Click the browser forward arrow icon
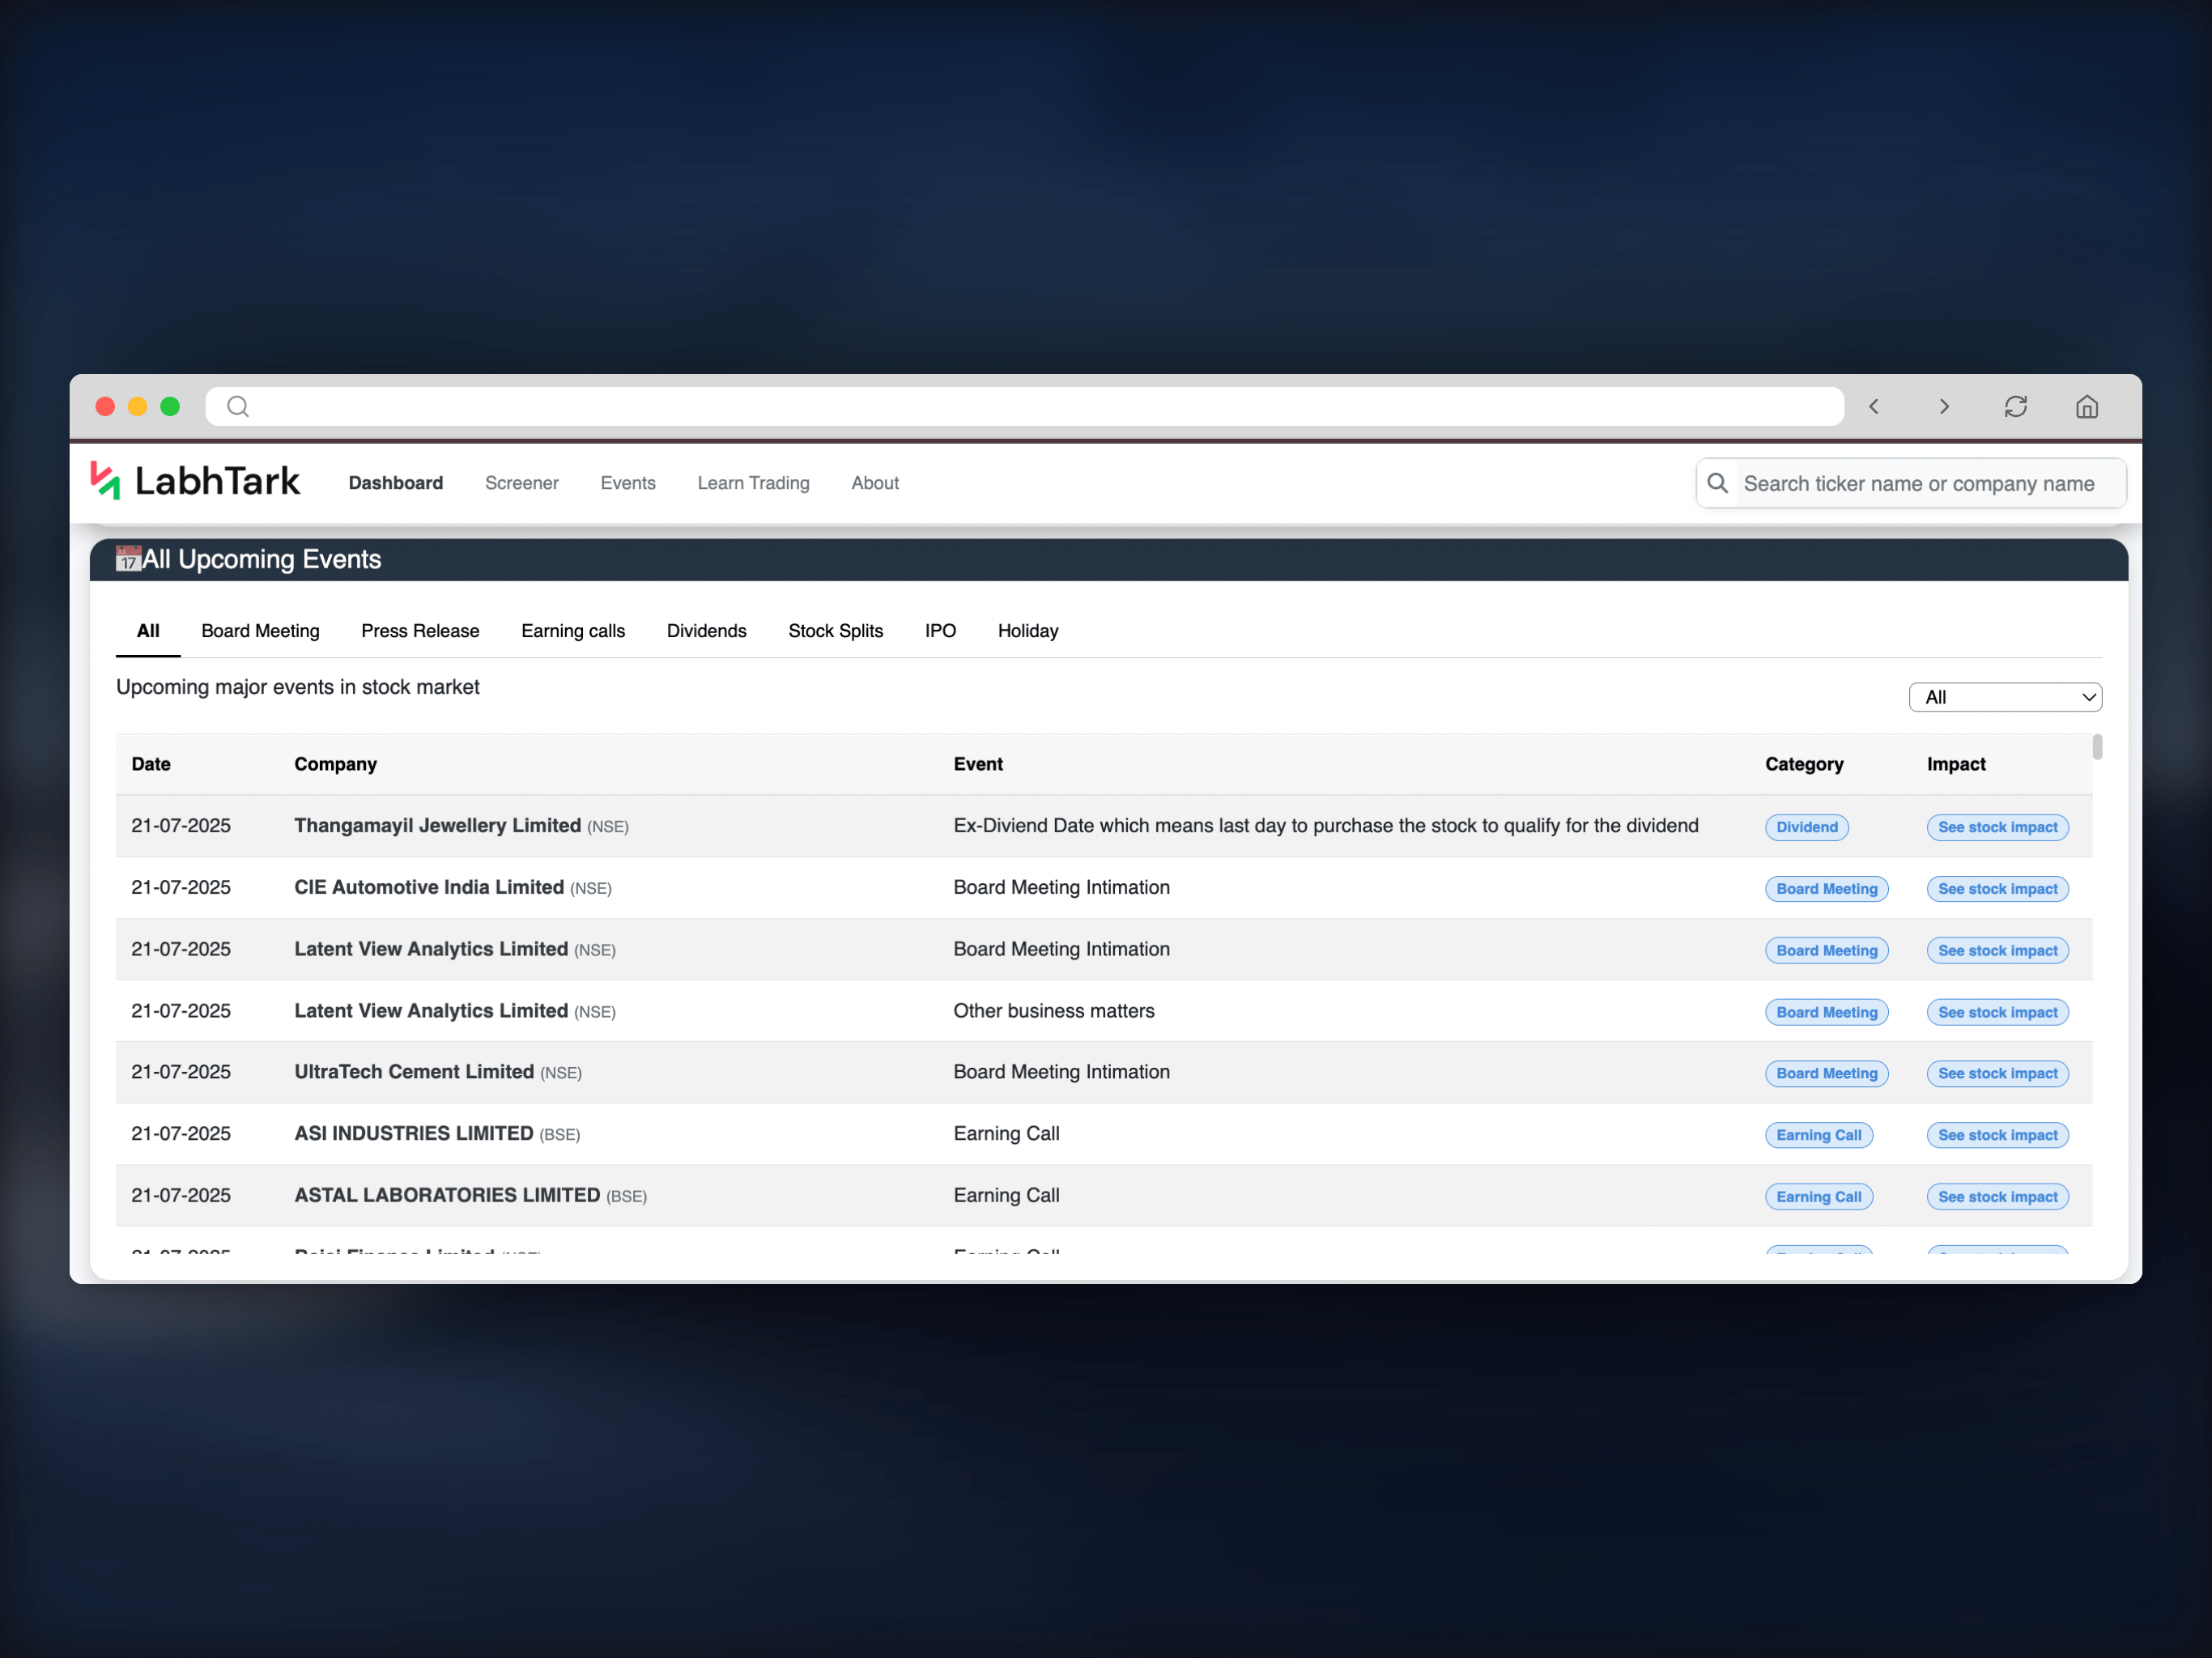The width and height of the screenshot is (2212, 1658). pos(1944,407)
